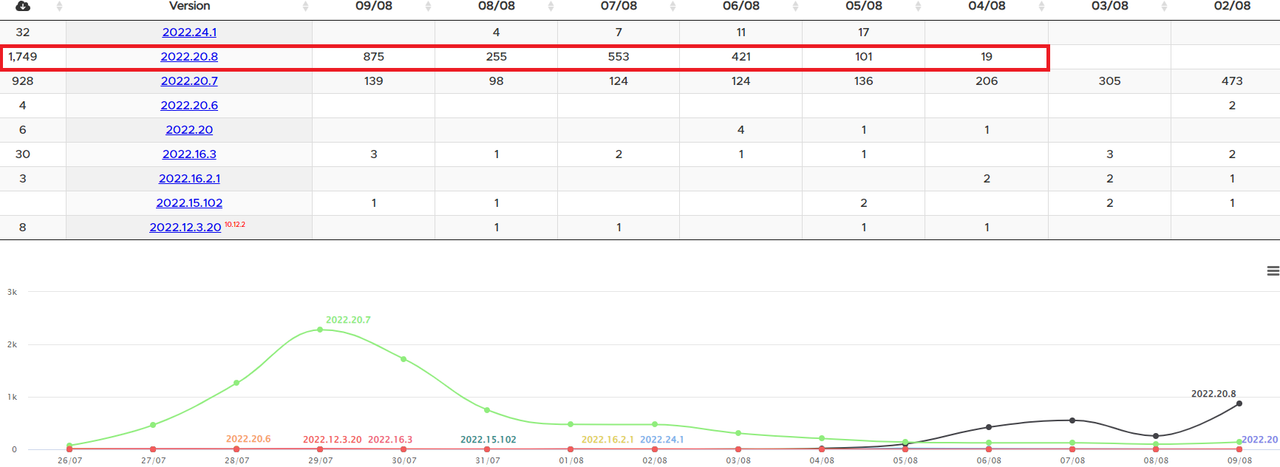This screenshot has height=467, width=1280.
Task: Select the cell showing 553
Action: [x=618, y=57]
